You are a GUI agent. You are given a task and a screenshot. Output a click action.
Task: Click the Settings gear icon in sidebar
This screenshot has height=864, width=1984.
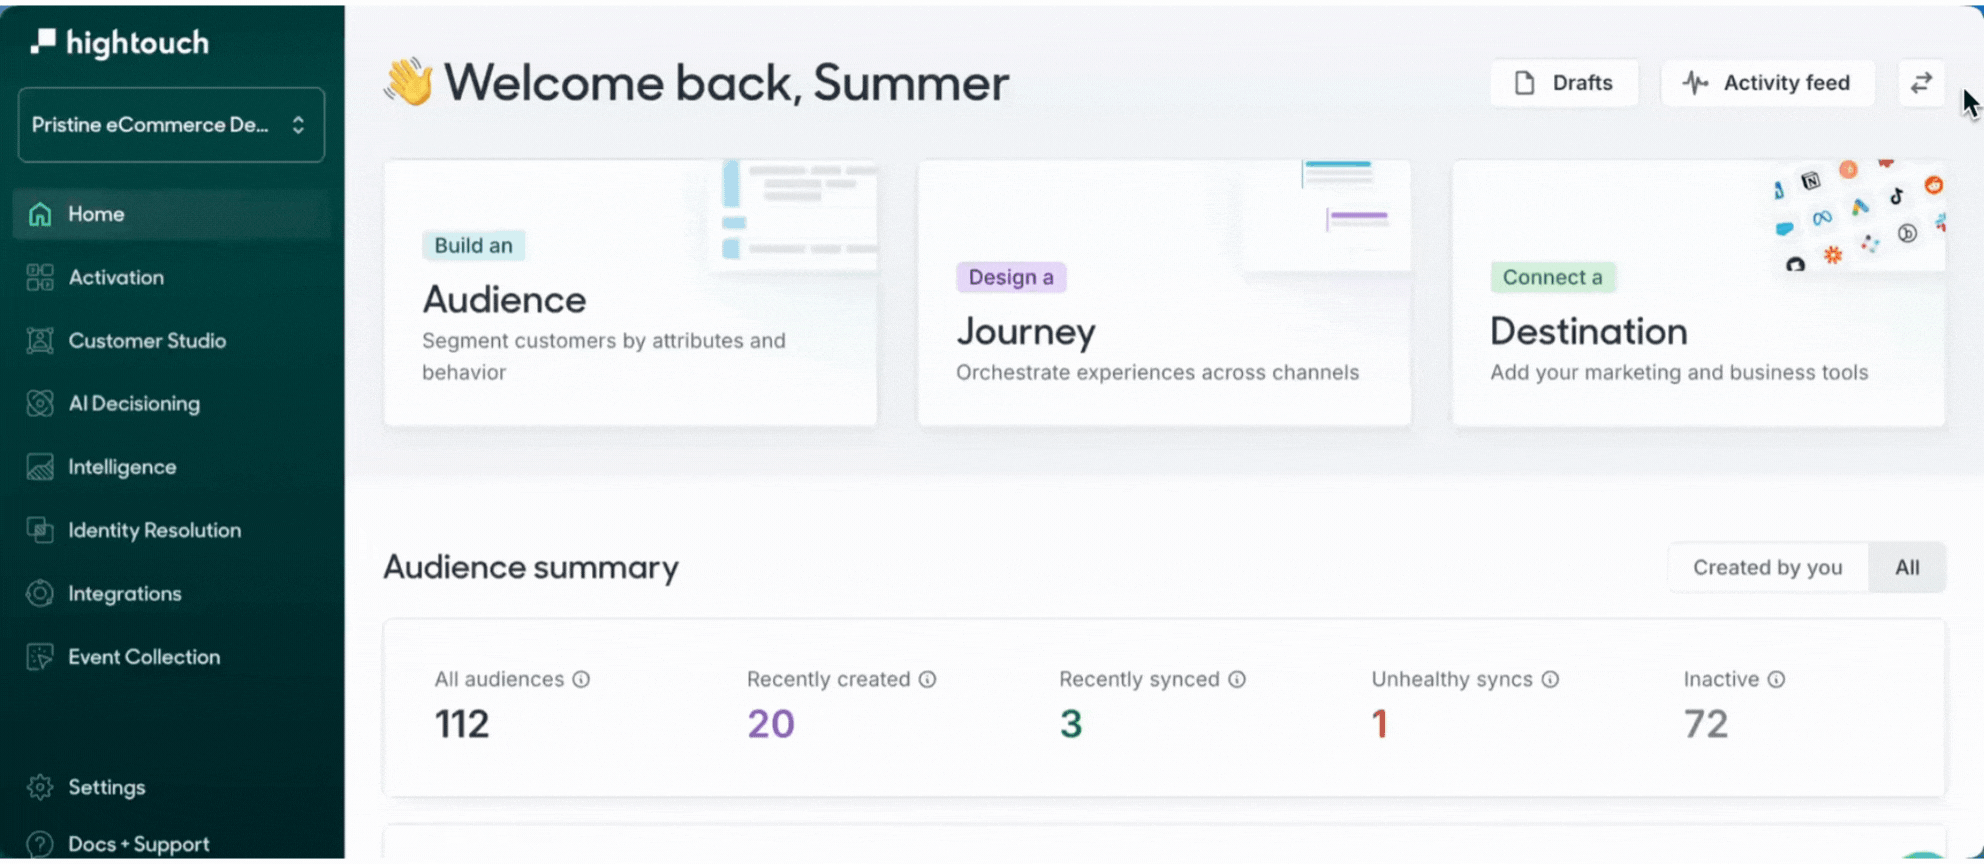click(40, 788)
